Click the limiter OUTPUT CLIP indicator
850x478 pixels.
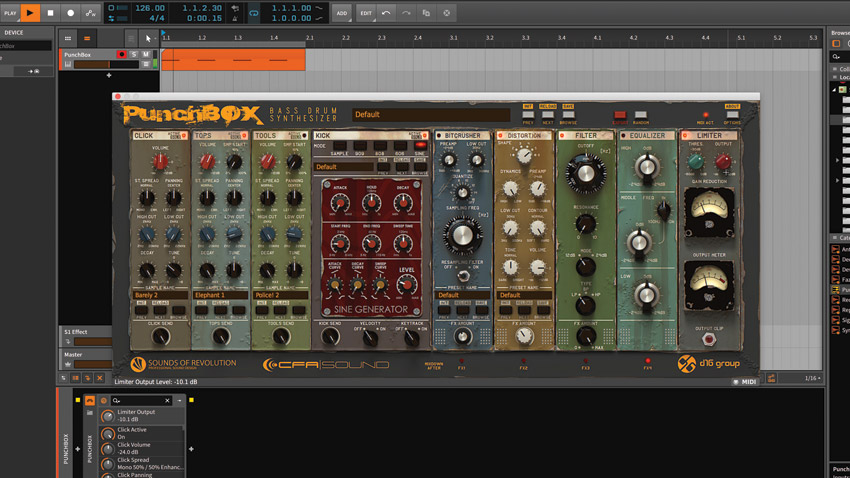coord(709,340)
